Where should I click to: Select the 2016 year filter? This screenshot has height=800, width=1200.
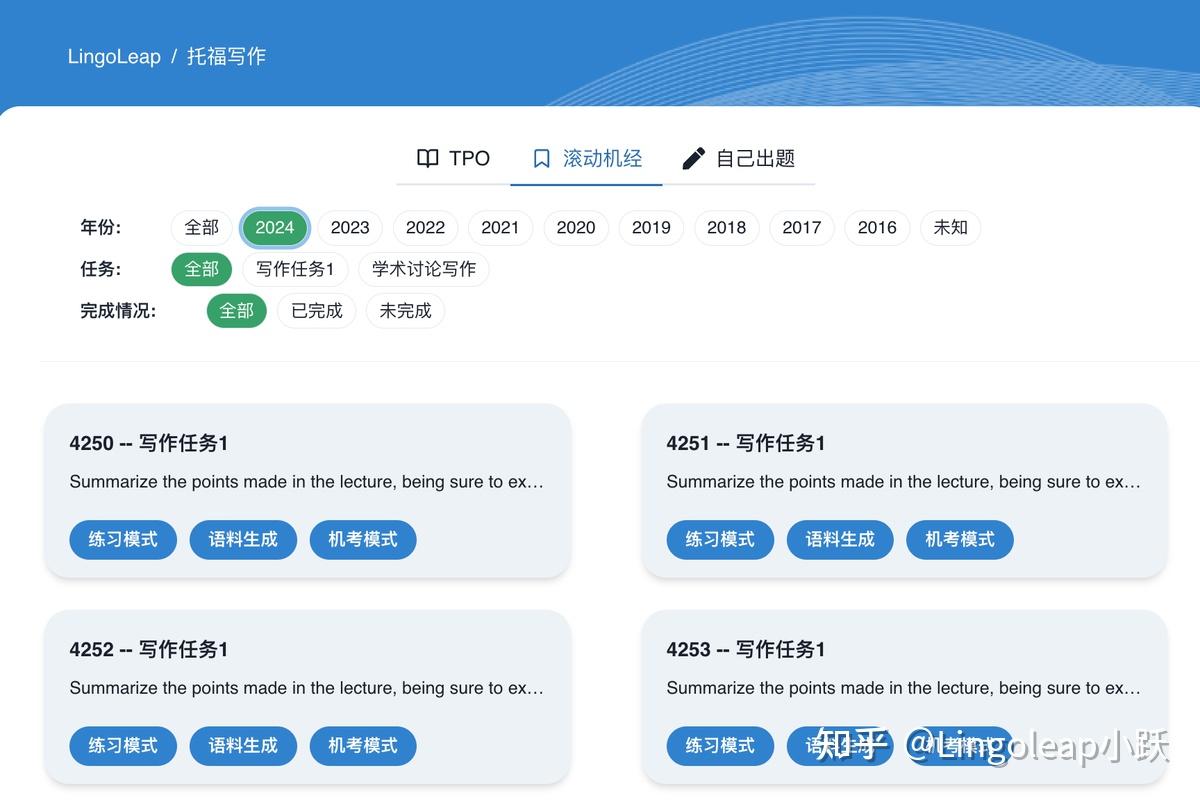pos(876,227)
